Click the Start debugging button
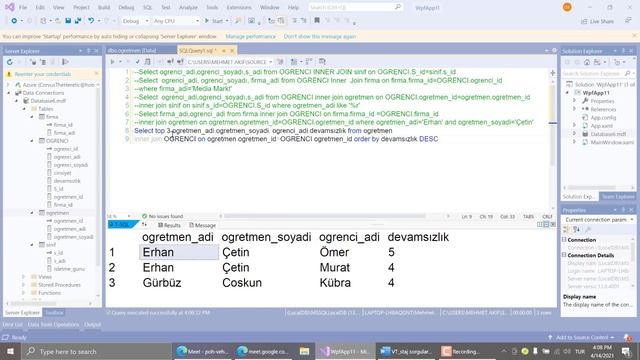 (215, 21)
